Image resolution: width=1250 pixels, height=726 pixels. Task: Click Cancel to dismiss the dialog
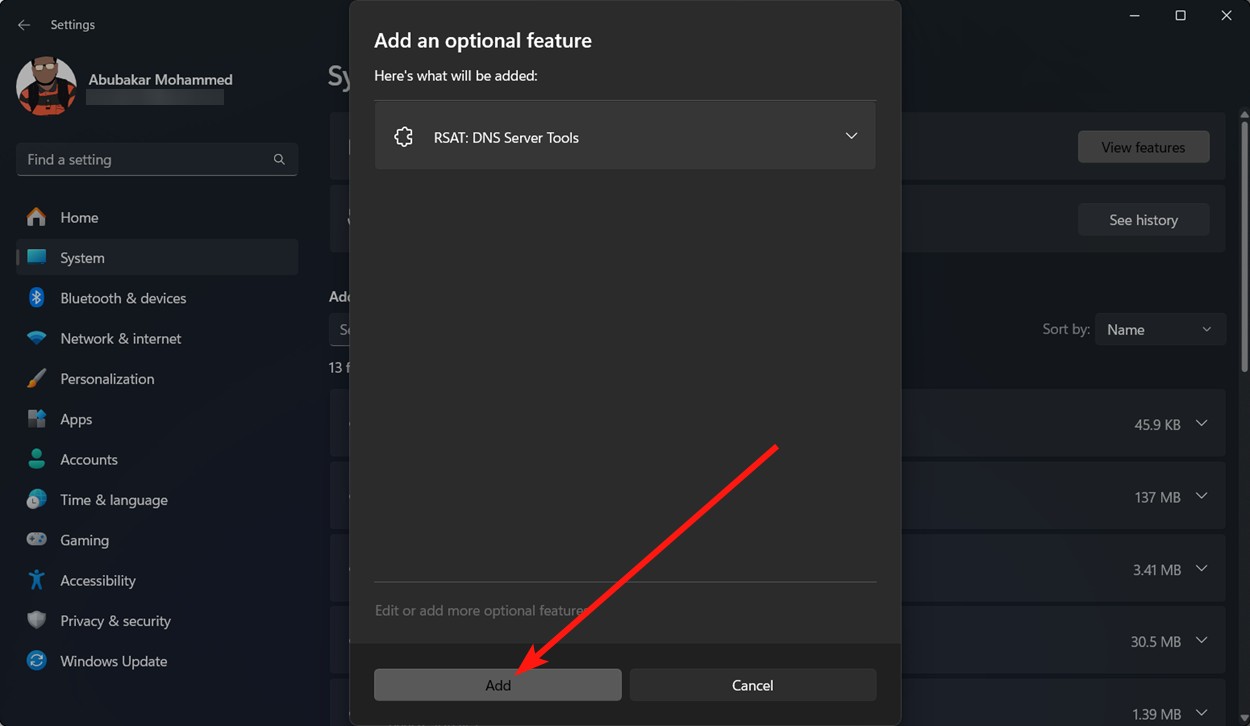click(752, 684)
